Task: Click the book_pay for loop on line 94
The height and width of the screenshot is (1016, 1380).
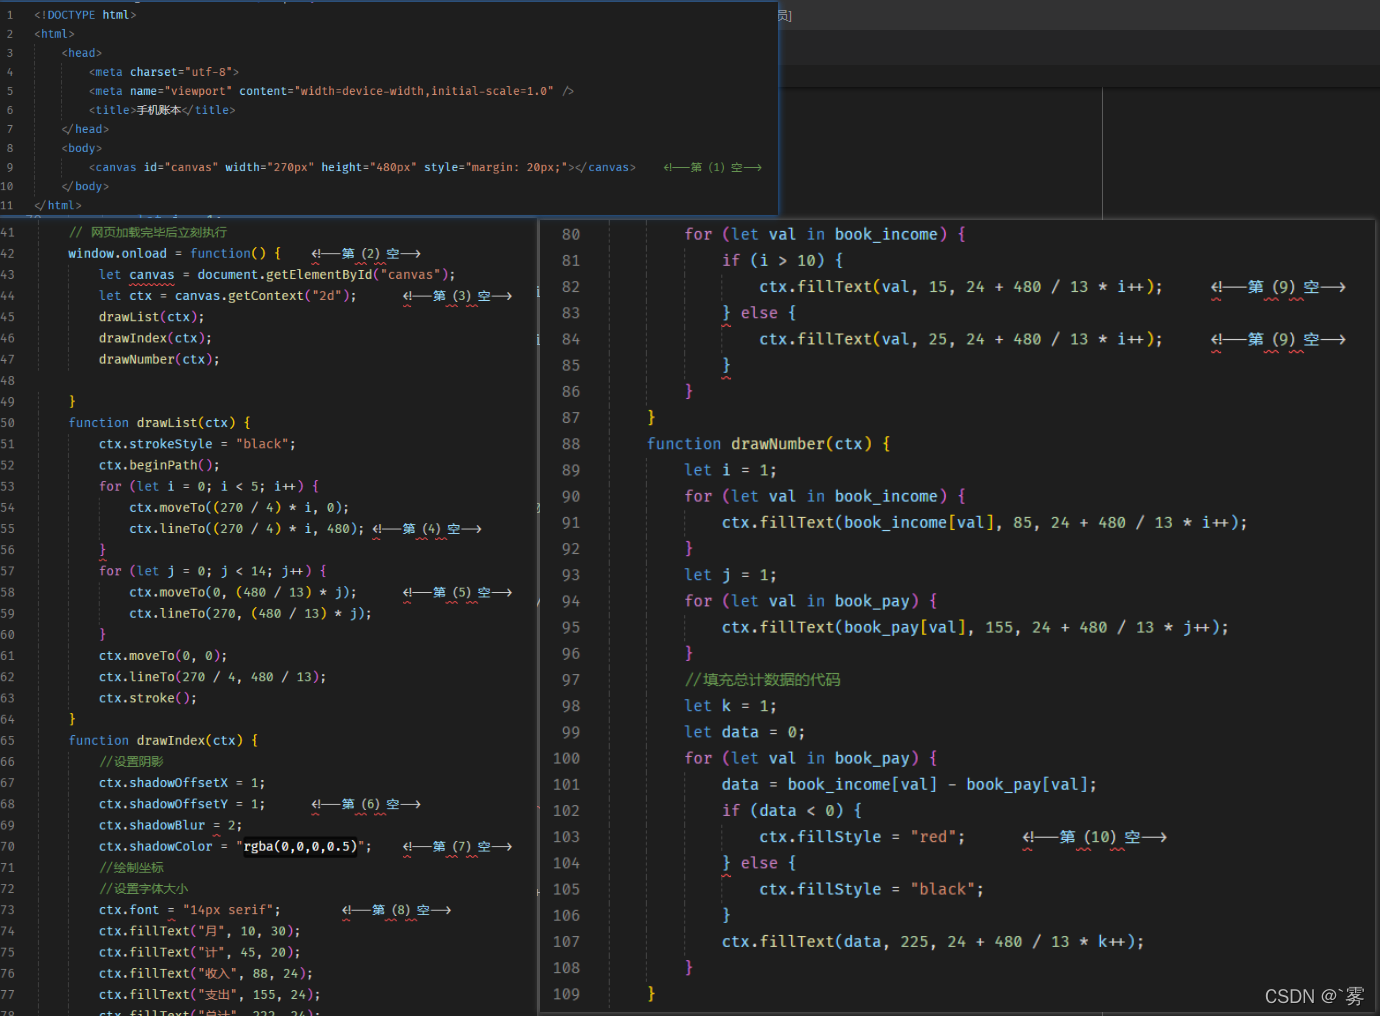Action: coord(811,601)
